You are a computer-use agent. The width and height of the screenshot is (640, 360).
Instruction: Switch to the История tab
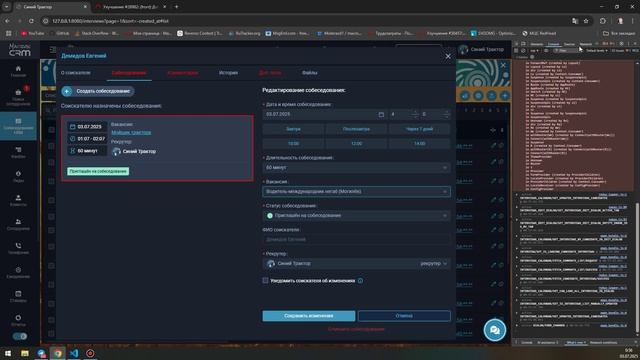pos(228,73)
